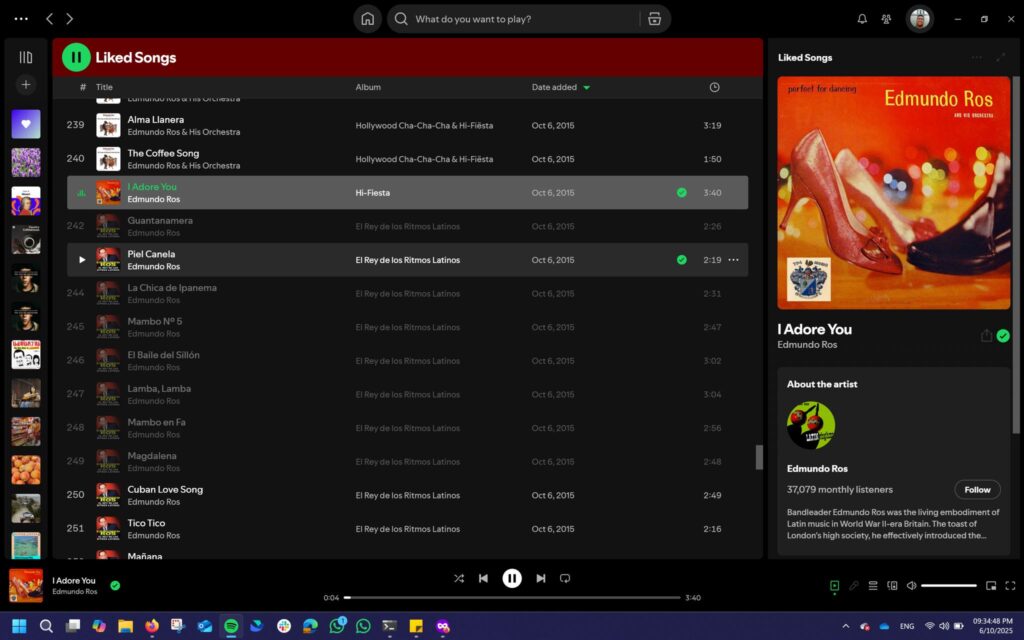Viewport: 1024px width, 640px height.
Task: Toggle repeat mode
Action: (565, 578)
